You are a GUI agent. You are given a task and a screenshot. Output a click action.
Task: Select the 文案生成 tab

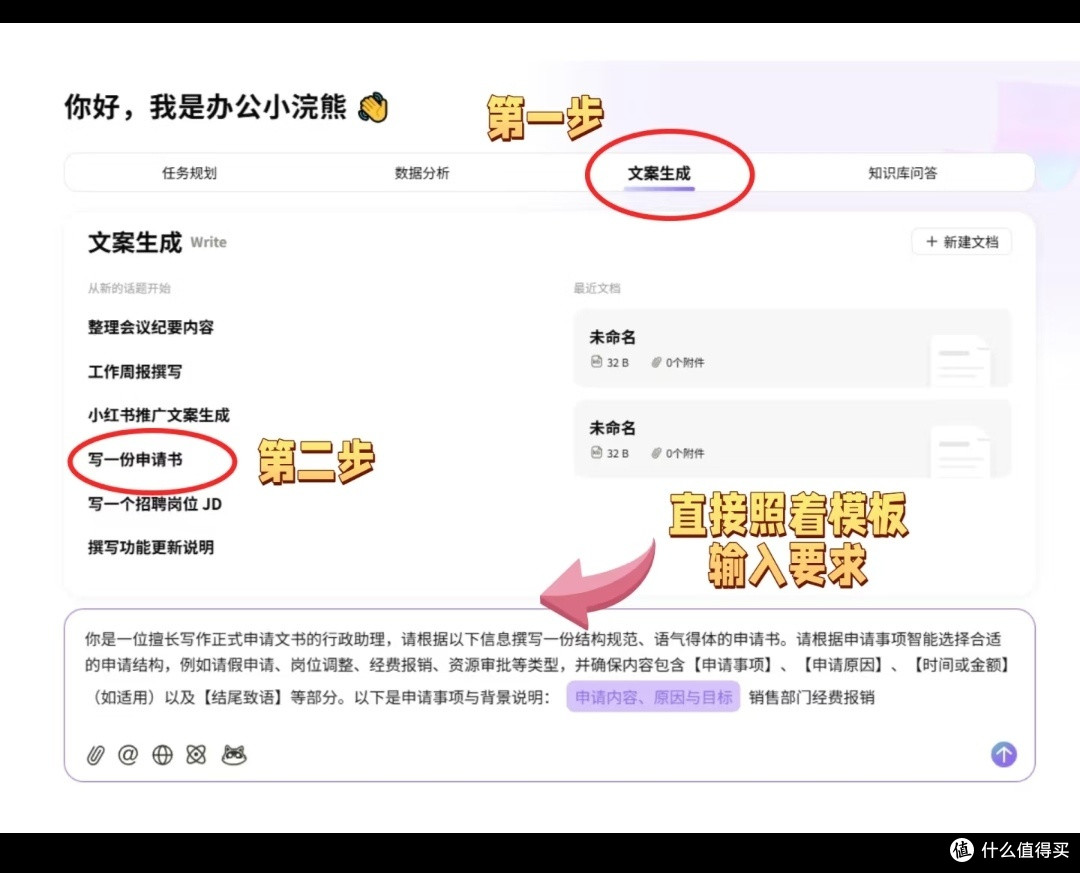[659, 173]
